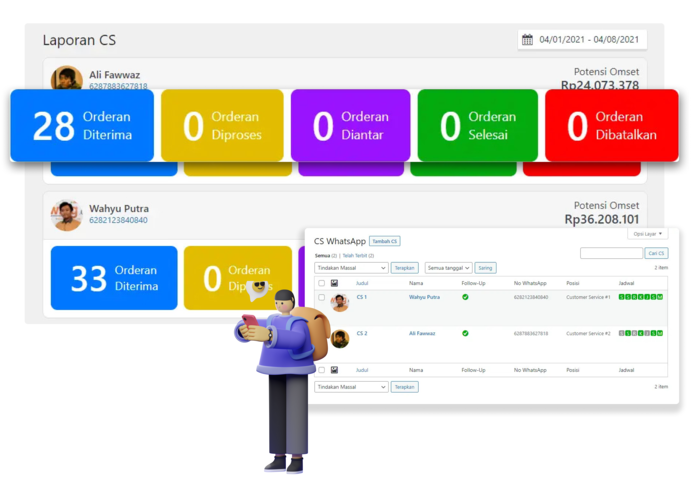The width and height of the screenshot is (691, 480).
Task: Click the top Terapkan button
Action: 404,268
